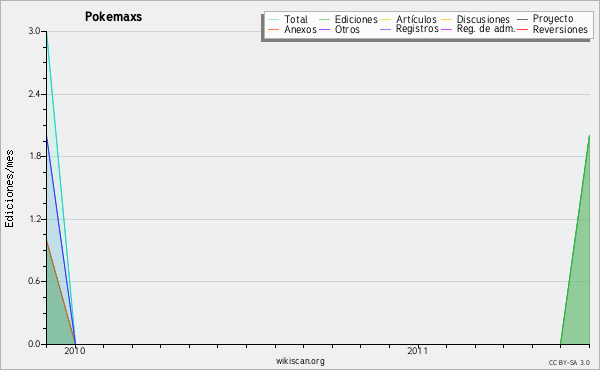
Task: Click the Reversiones legend entry
Action: (x=552, y=29)
